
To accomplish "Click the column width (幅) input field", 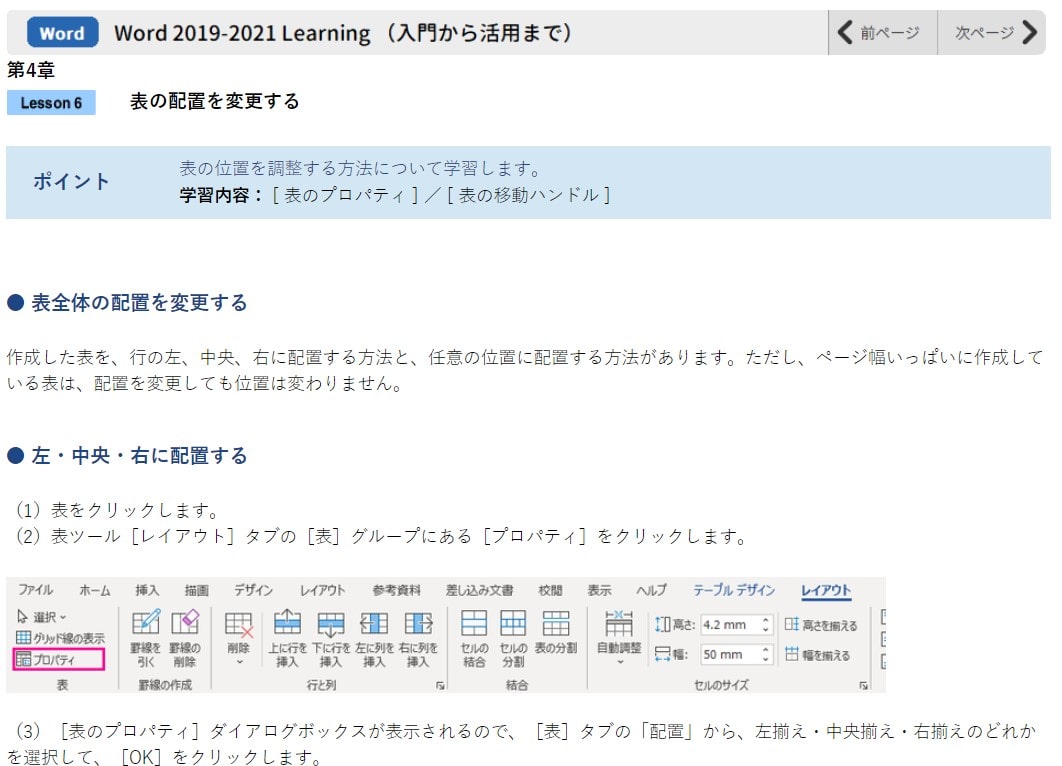I will (x=728, y=655).
